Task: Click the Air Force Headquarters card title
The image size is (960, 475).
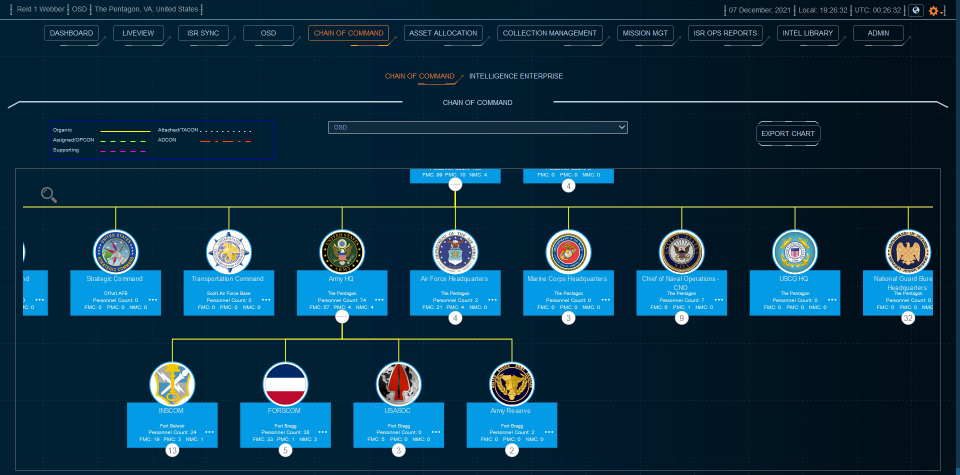Action: (455, 279)
